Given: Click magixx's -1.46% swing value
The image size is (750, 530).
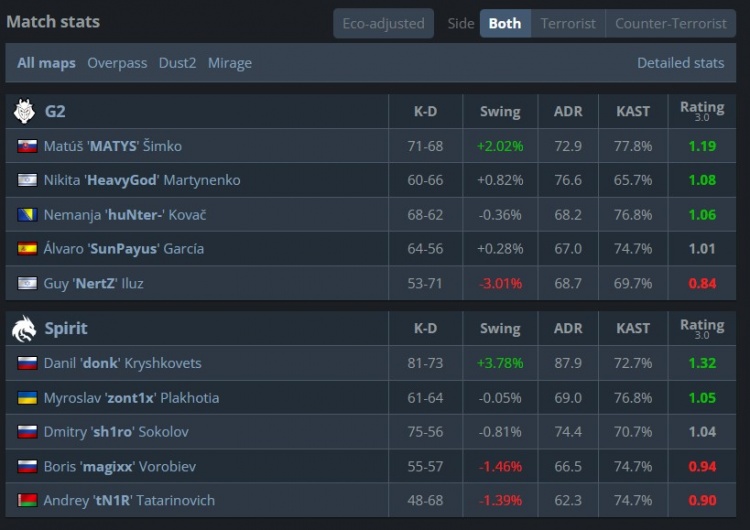Looking at the screenshot, I should tap(500, 466).
